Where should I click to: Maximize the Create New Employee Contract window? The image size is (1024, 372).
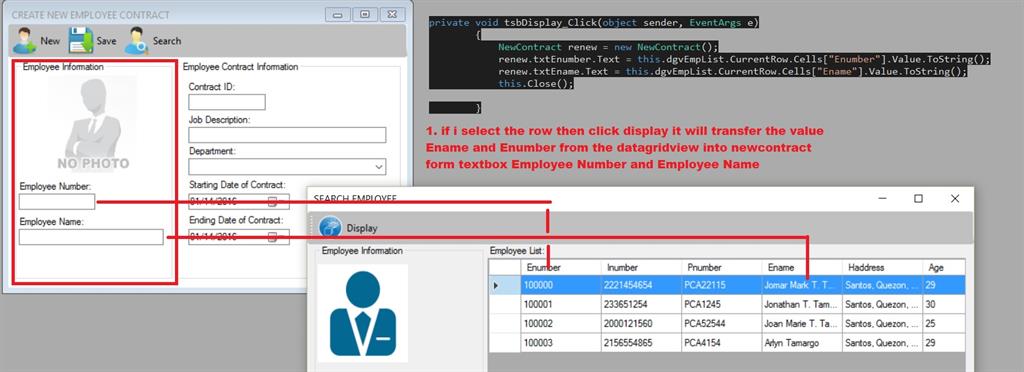[365, 14]
